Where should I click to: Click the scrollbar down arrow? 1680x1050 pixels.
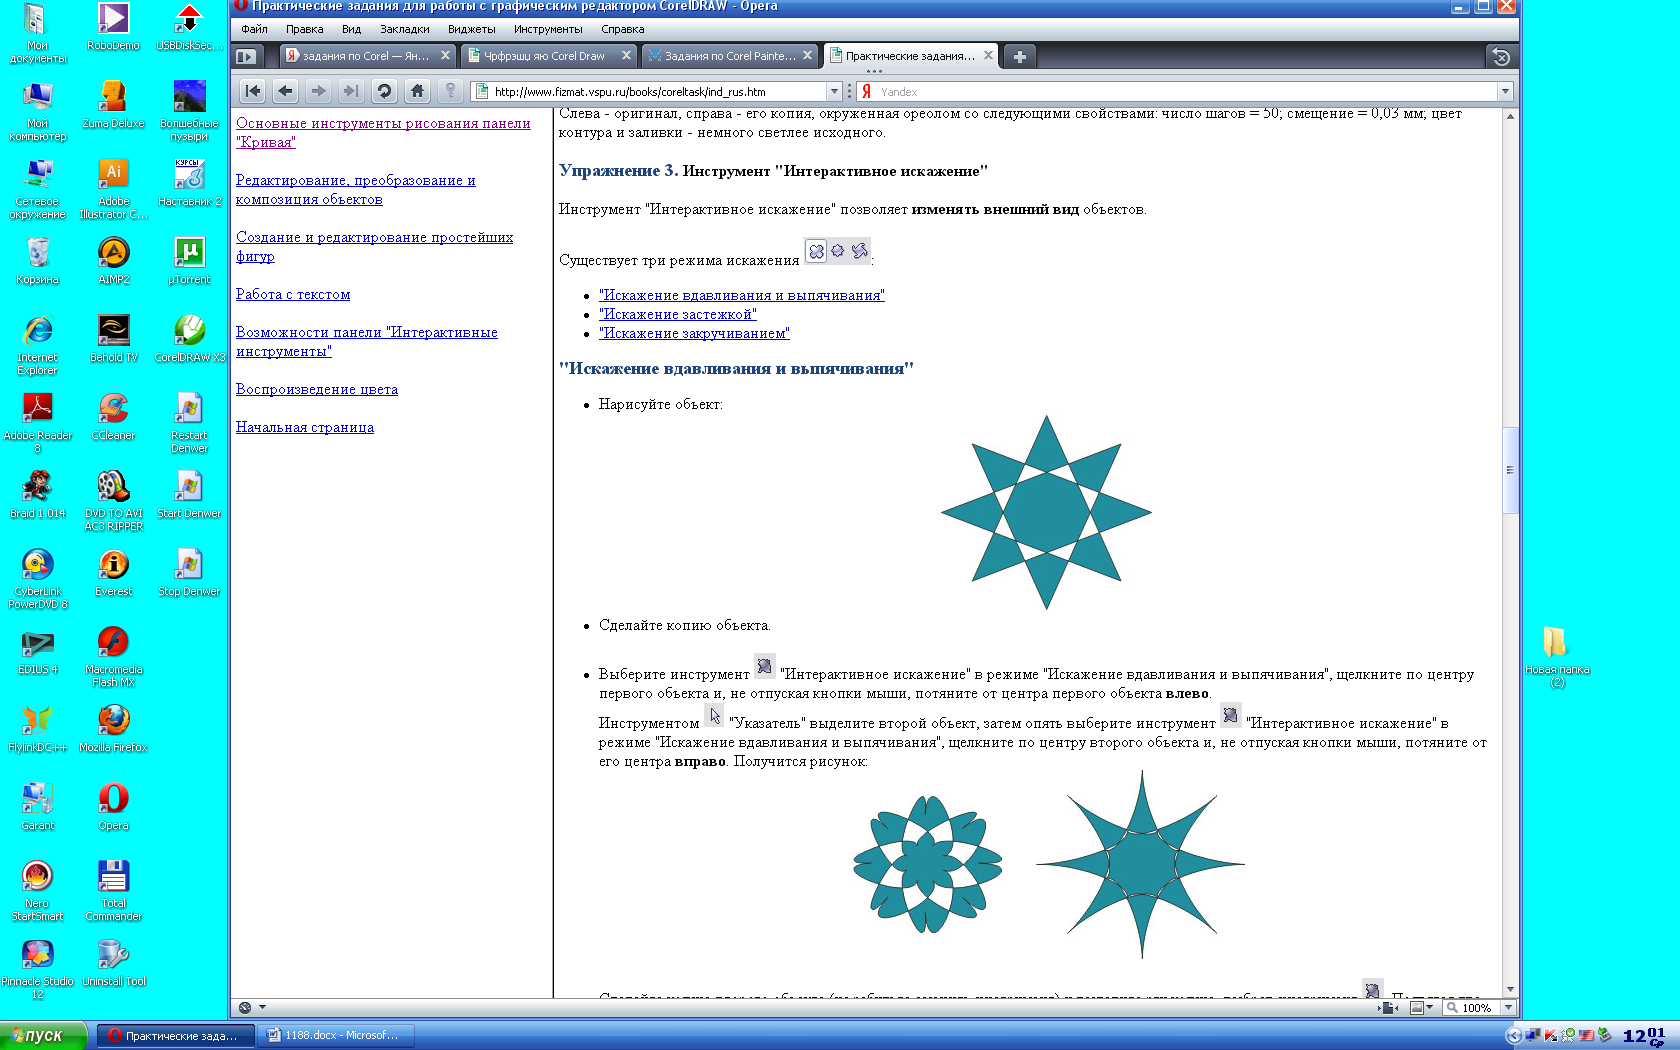pos(1510,989)
